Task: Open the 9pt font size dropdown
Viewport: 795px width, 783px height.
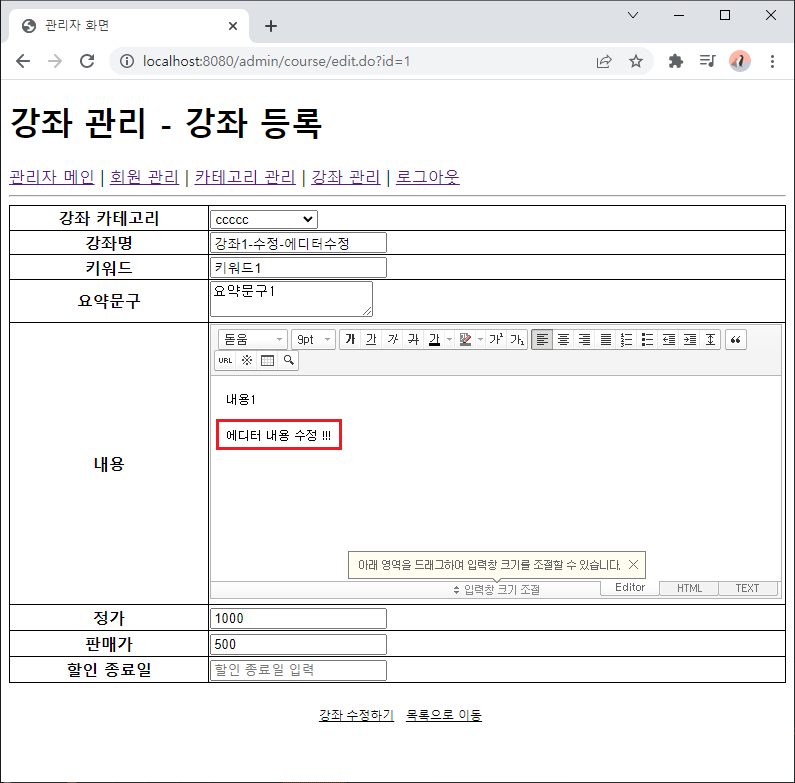Action: click(x=313, y=339)
